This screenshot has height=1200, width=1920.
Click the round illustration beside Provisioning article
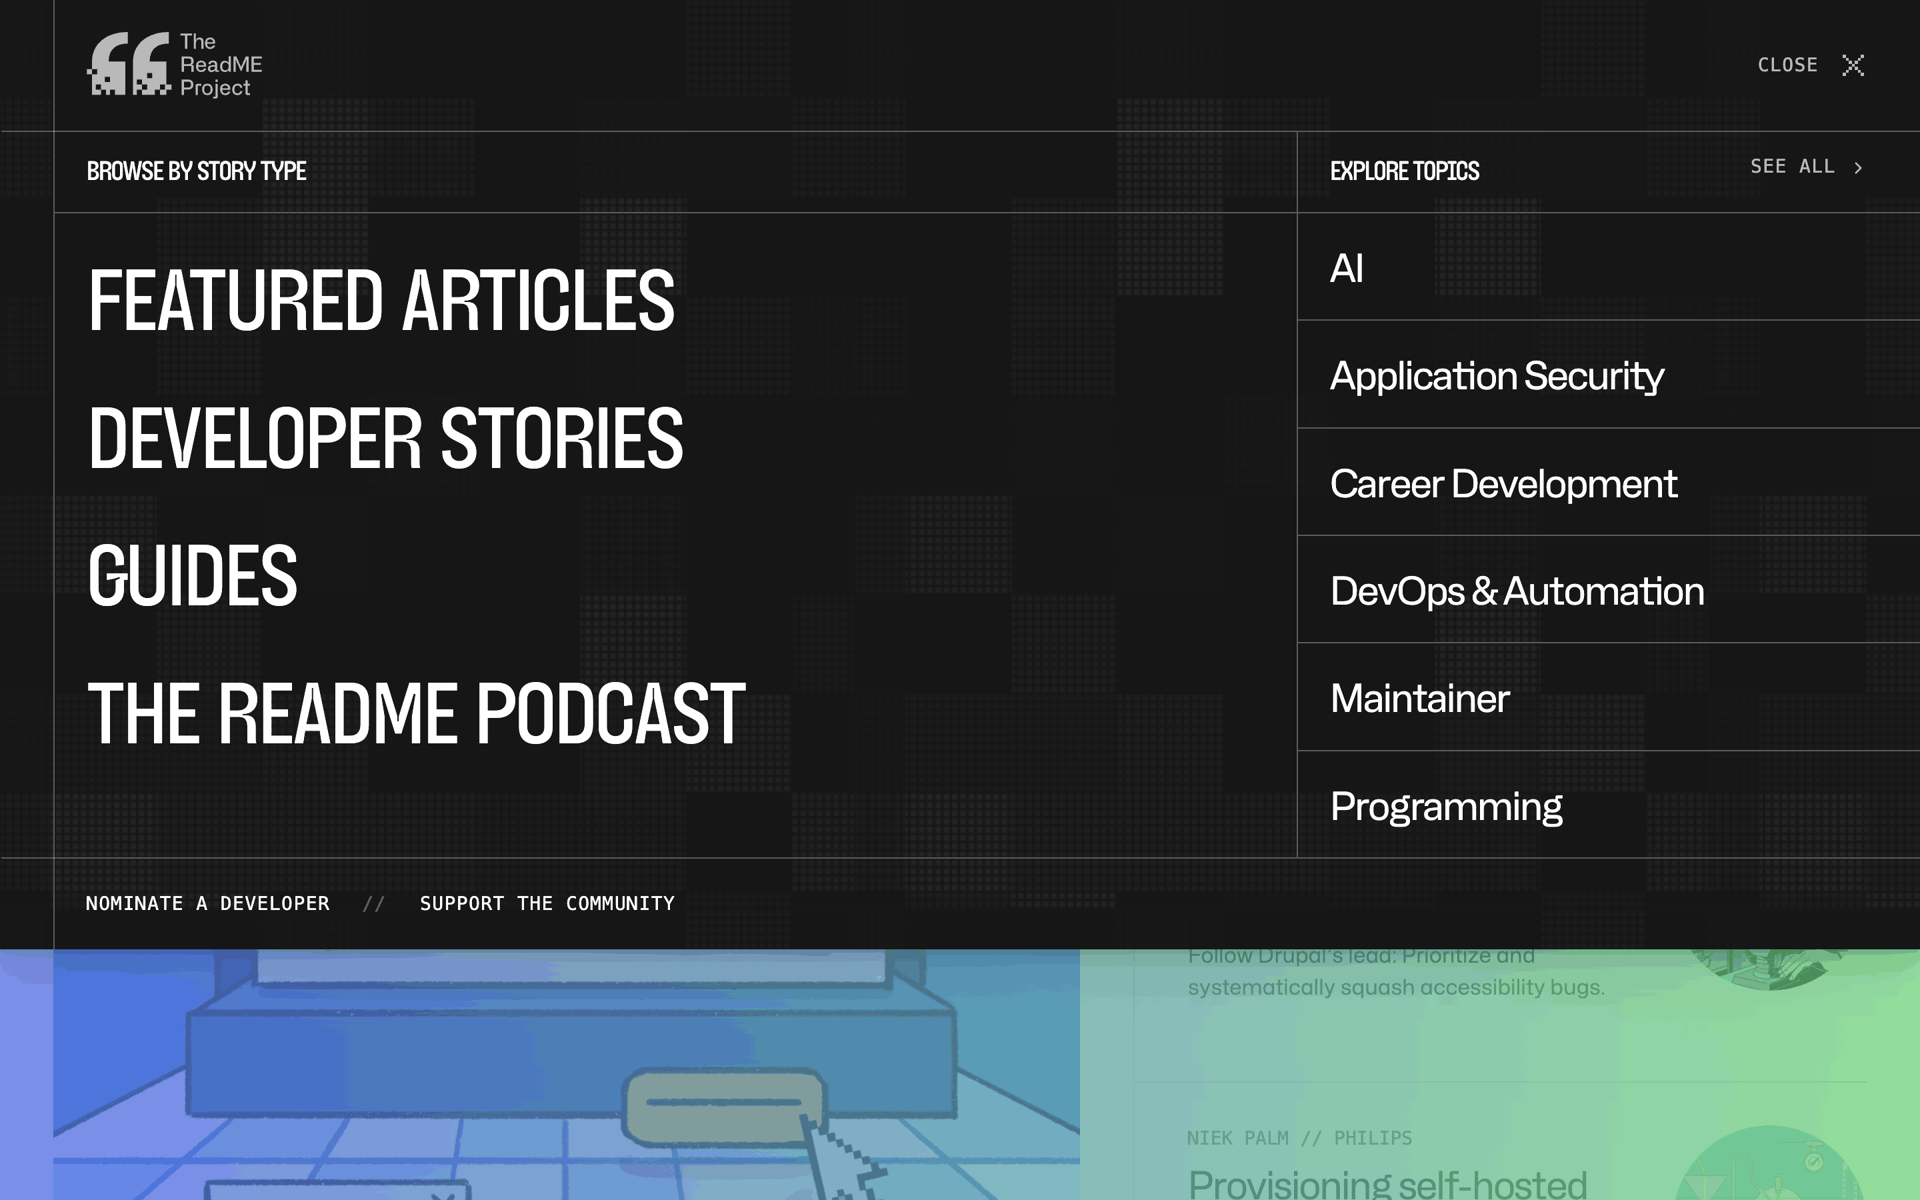[1768, 1163]
